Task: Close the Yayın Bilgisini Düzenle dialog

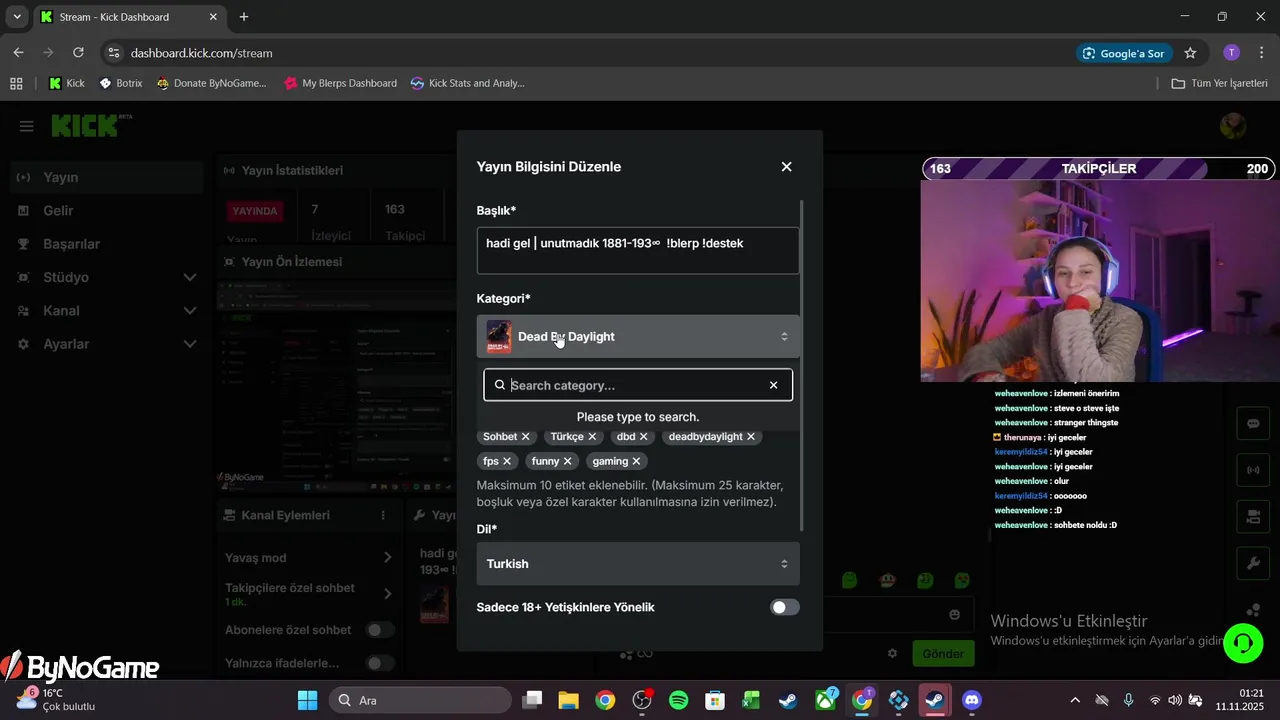Action: 786,167
